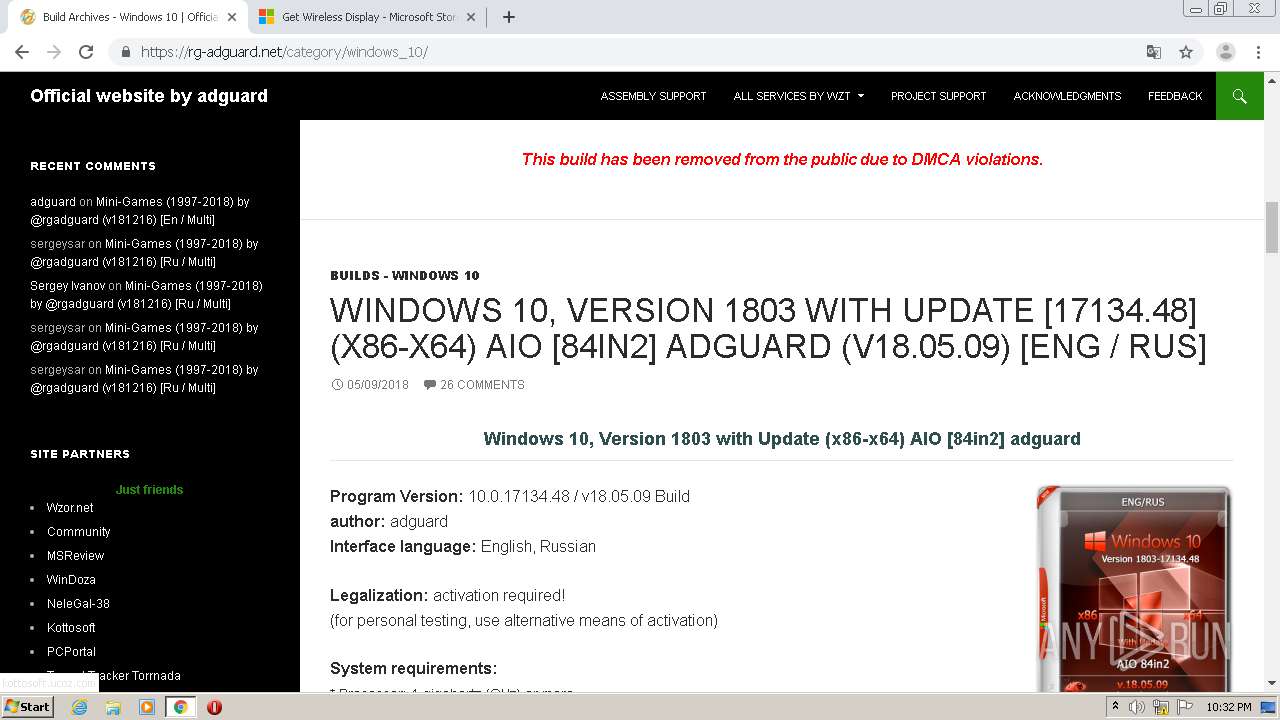Close the Get Wireless Display tab
This screenshot has height=720, width=1280.
point(470,17)
